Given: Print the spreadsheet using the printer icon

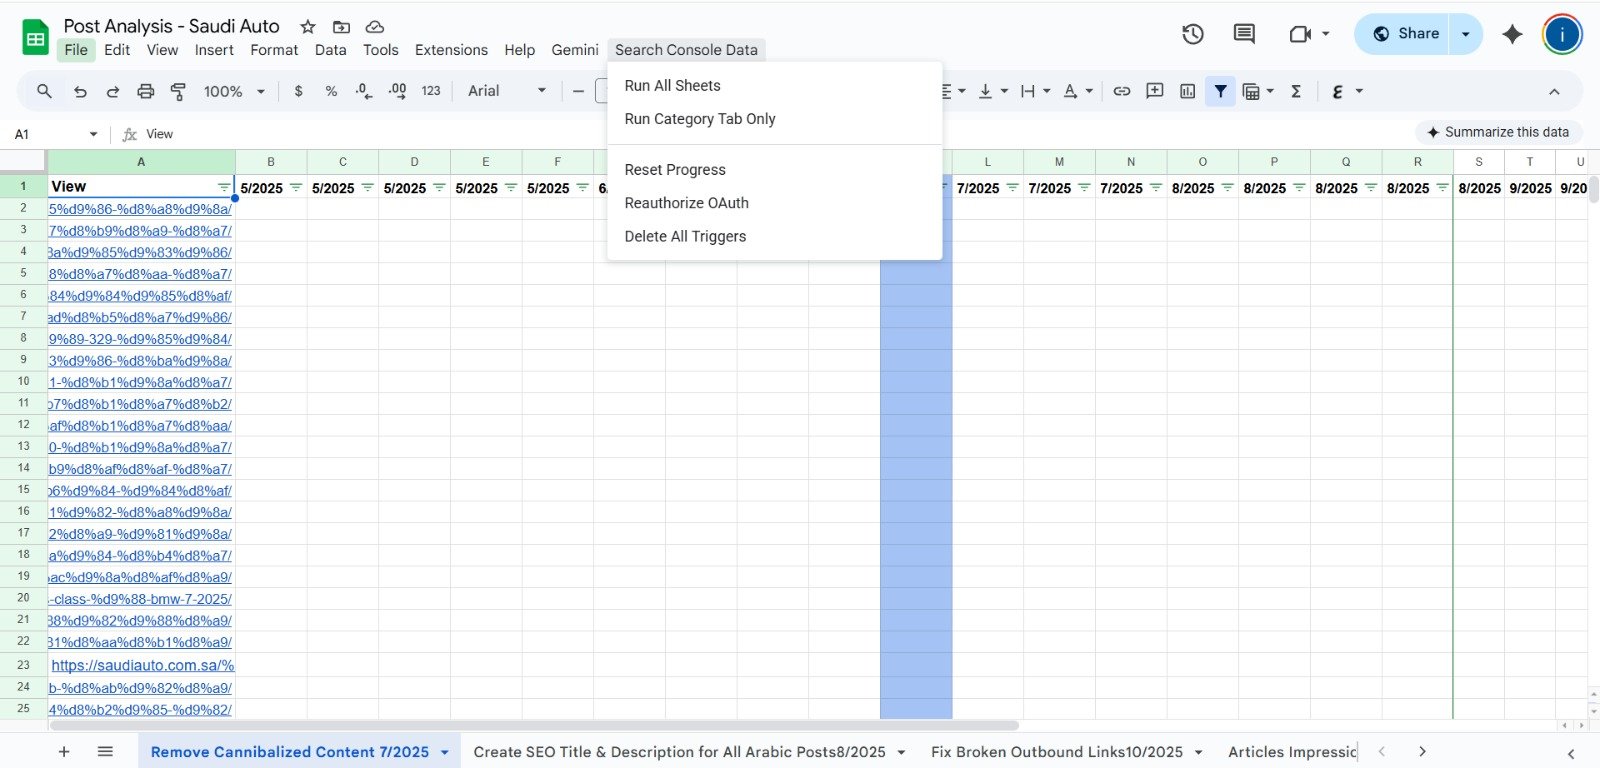Looking at the screenshot, I should point(146,91).
